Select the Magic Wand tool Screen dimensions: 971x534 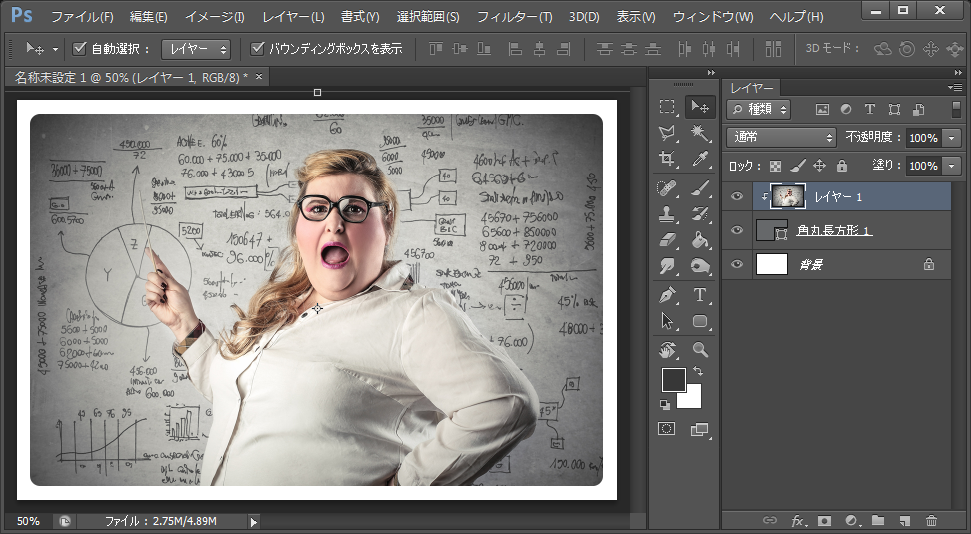pos(700,133)
